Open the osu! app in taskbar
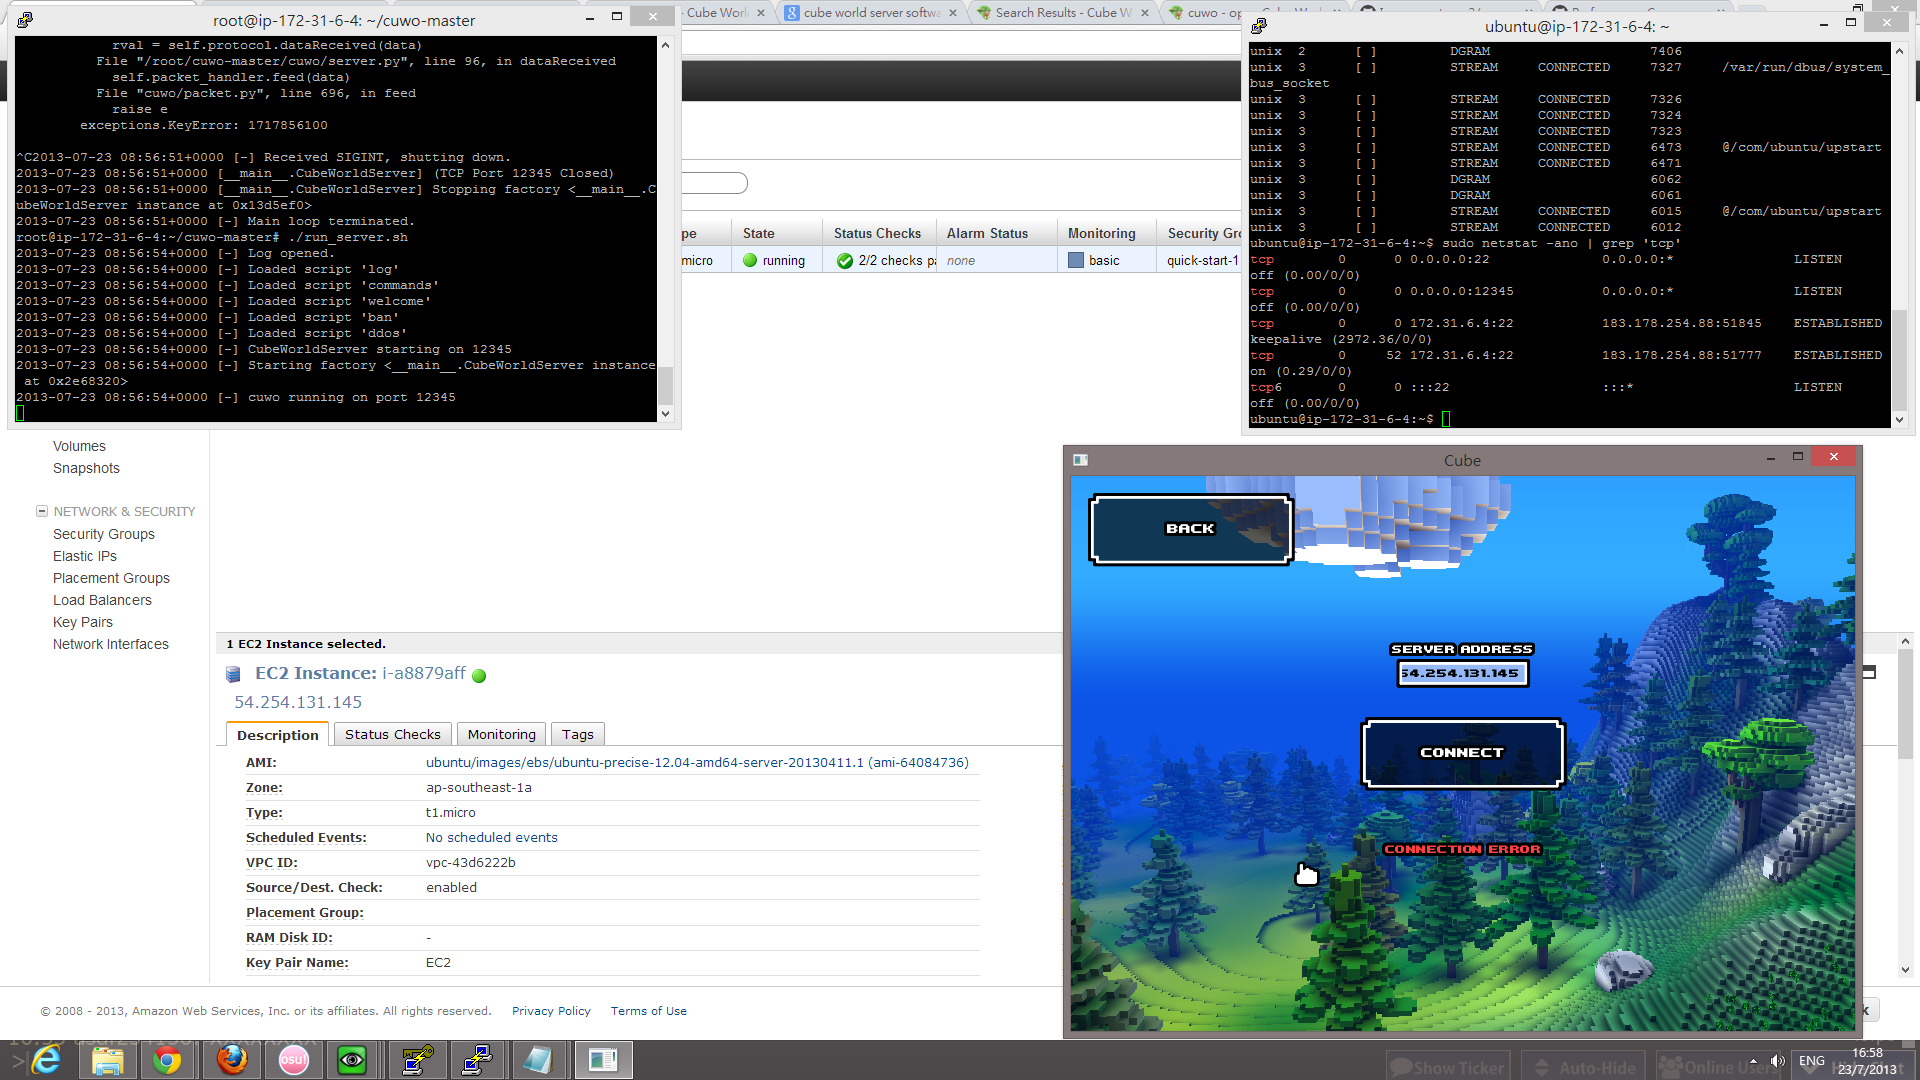The width and height of the screenshot is (1920, 1080). [293, 1060]
